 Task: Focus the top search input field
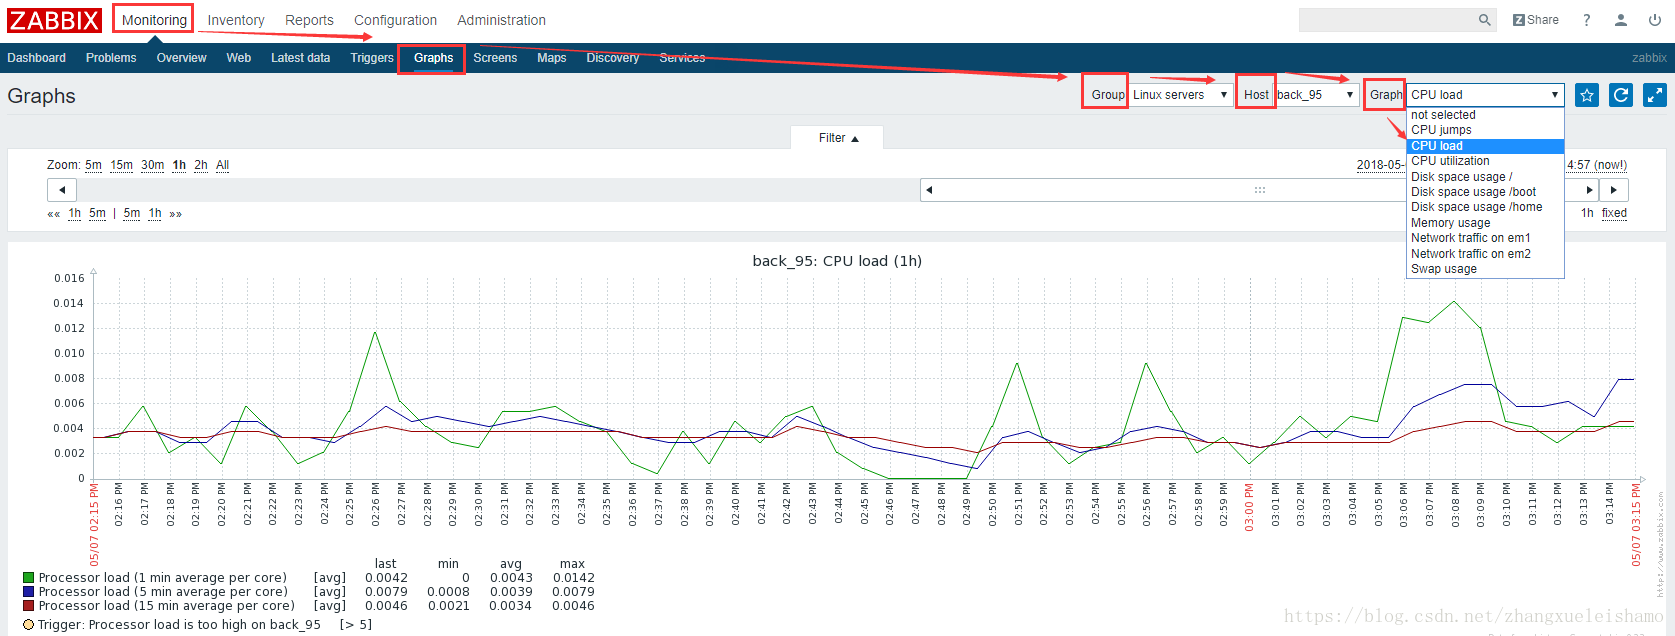point(1387,20)
